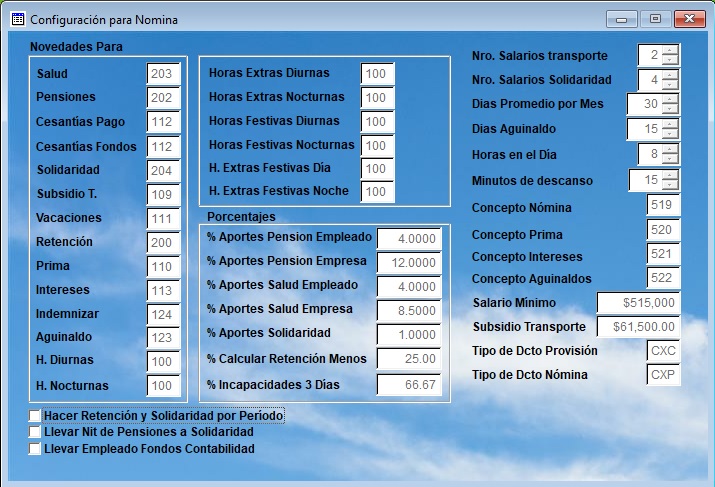Check Hacer Retención y Solidaridad por Periodo
715x487 pixels.
(35, 415)
